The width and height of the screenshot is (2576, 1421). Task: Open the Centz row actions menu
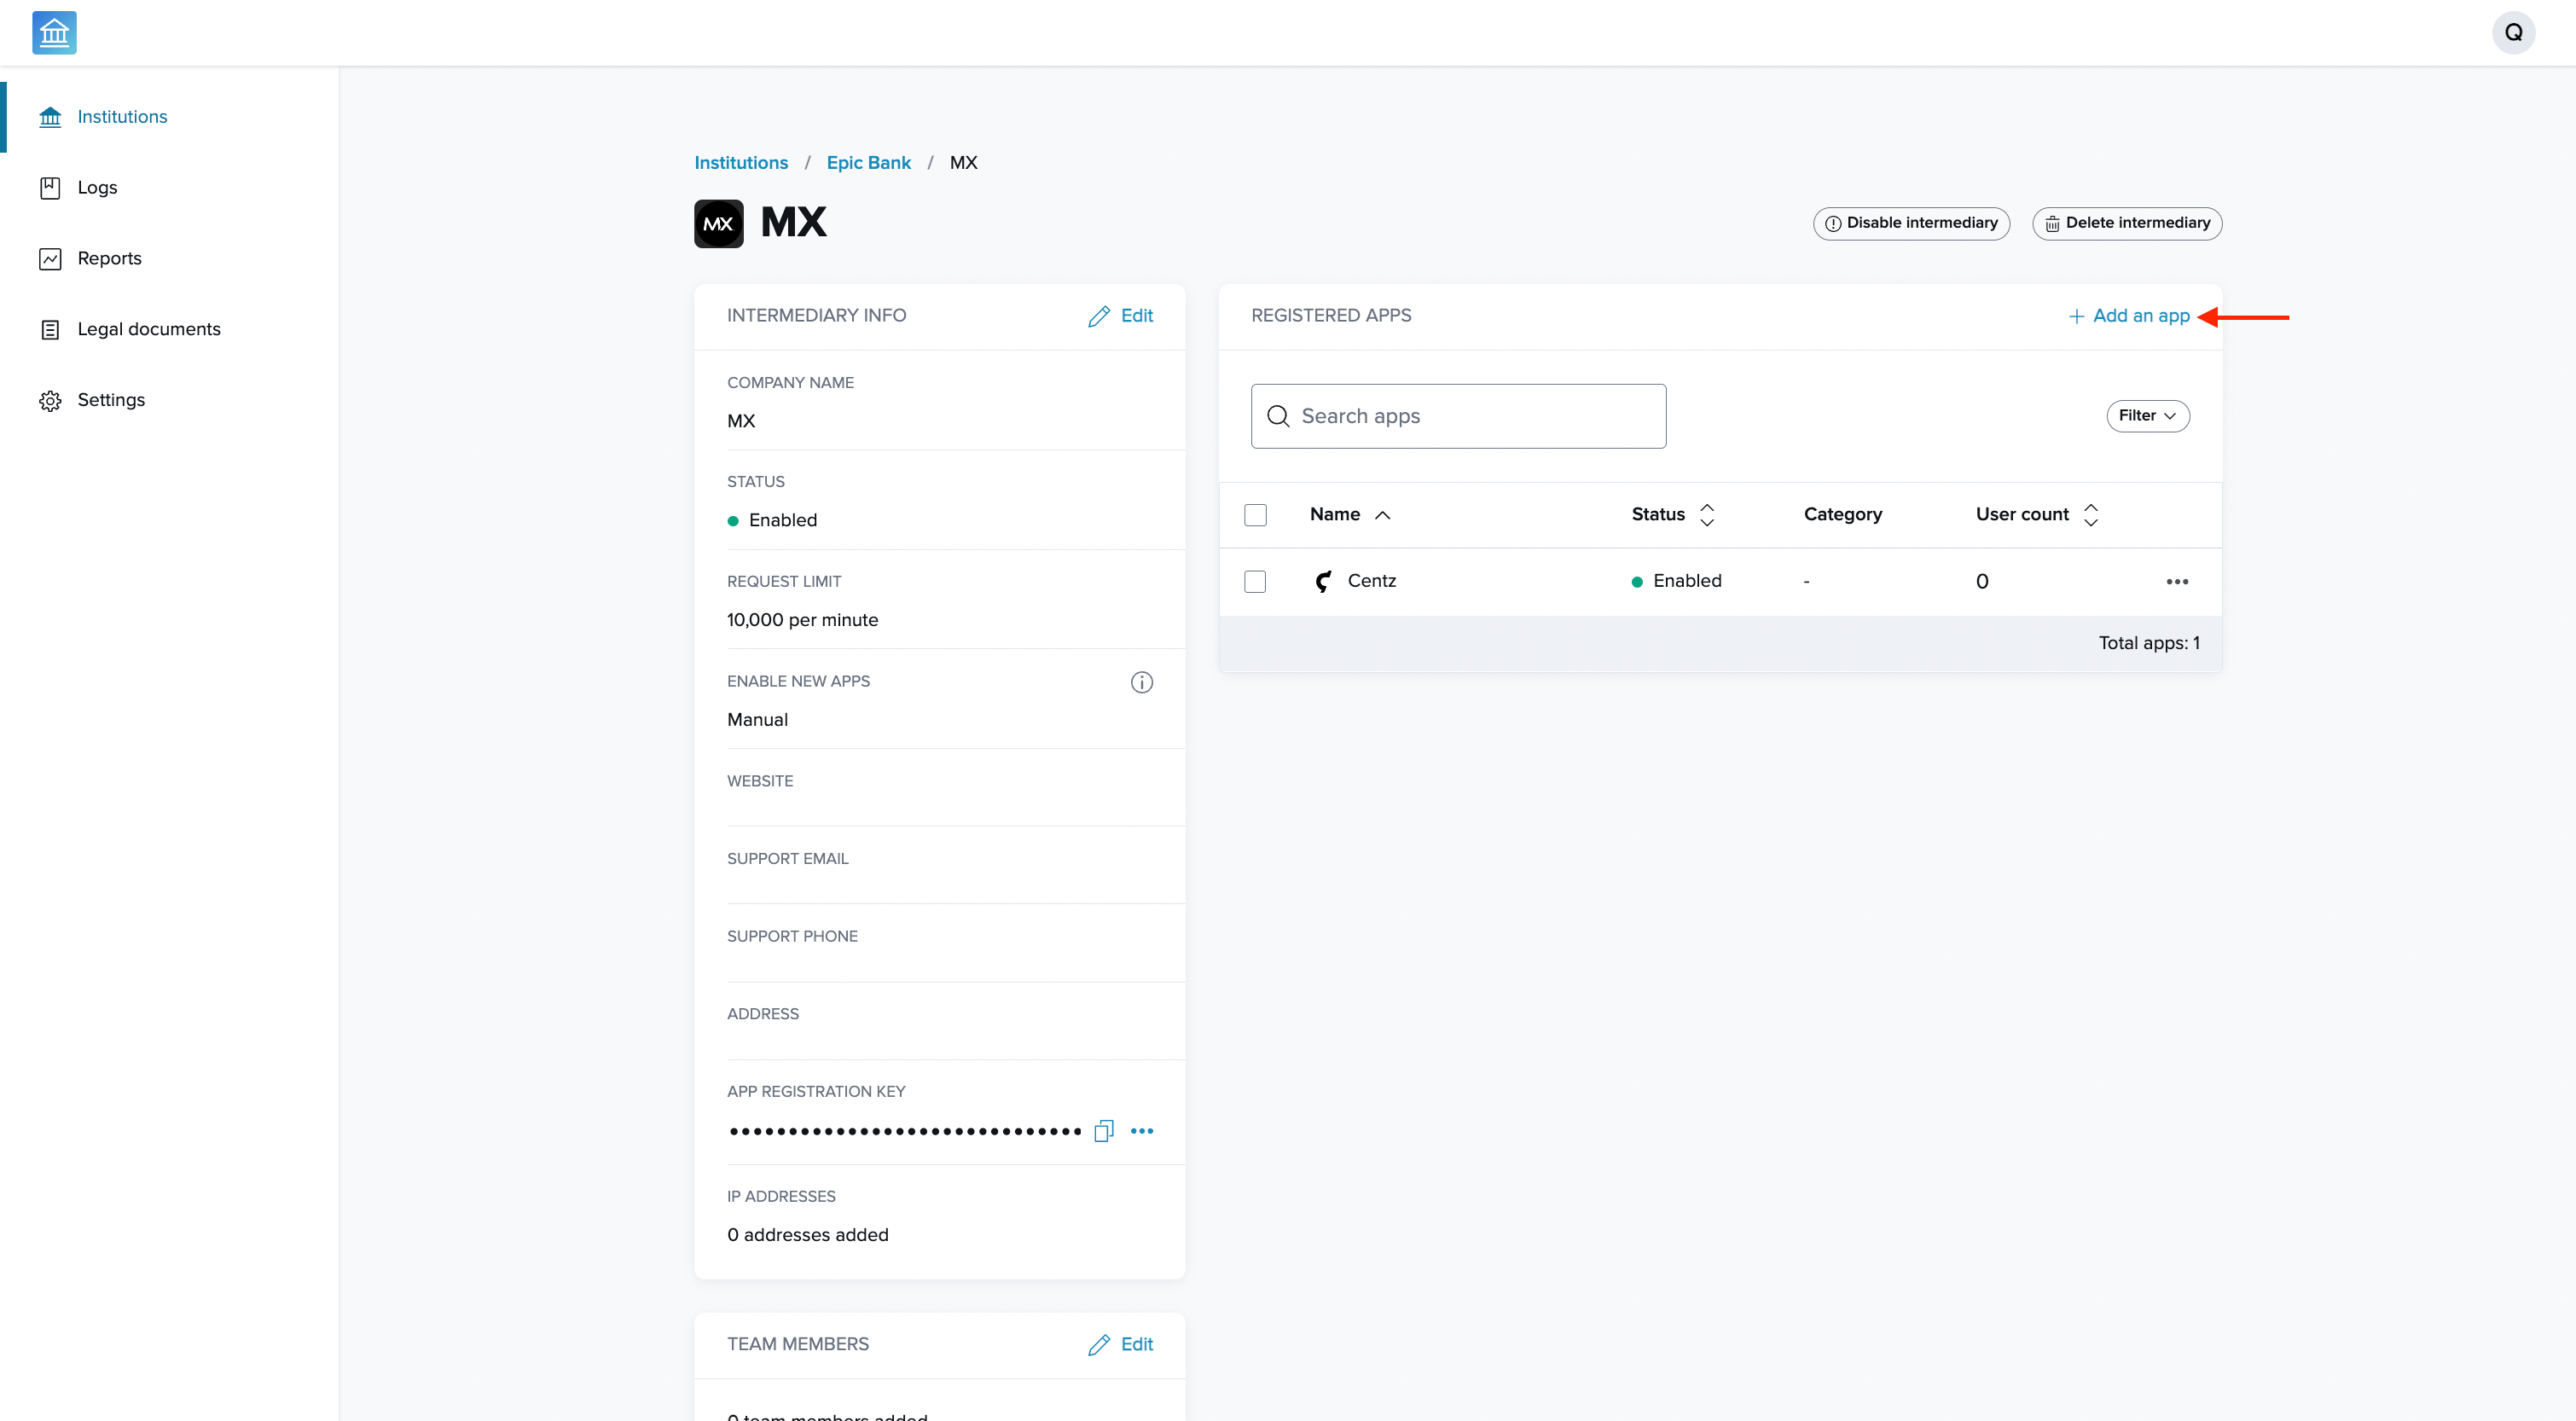(x=2177, y=582)
